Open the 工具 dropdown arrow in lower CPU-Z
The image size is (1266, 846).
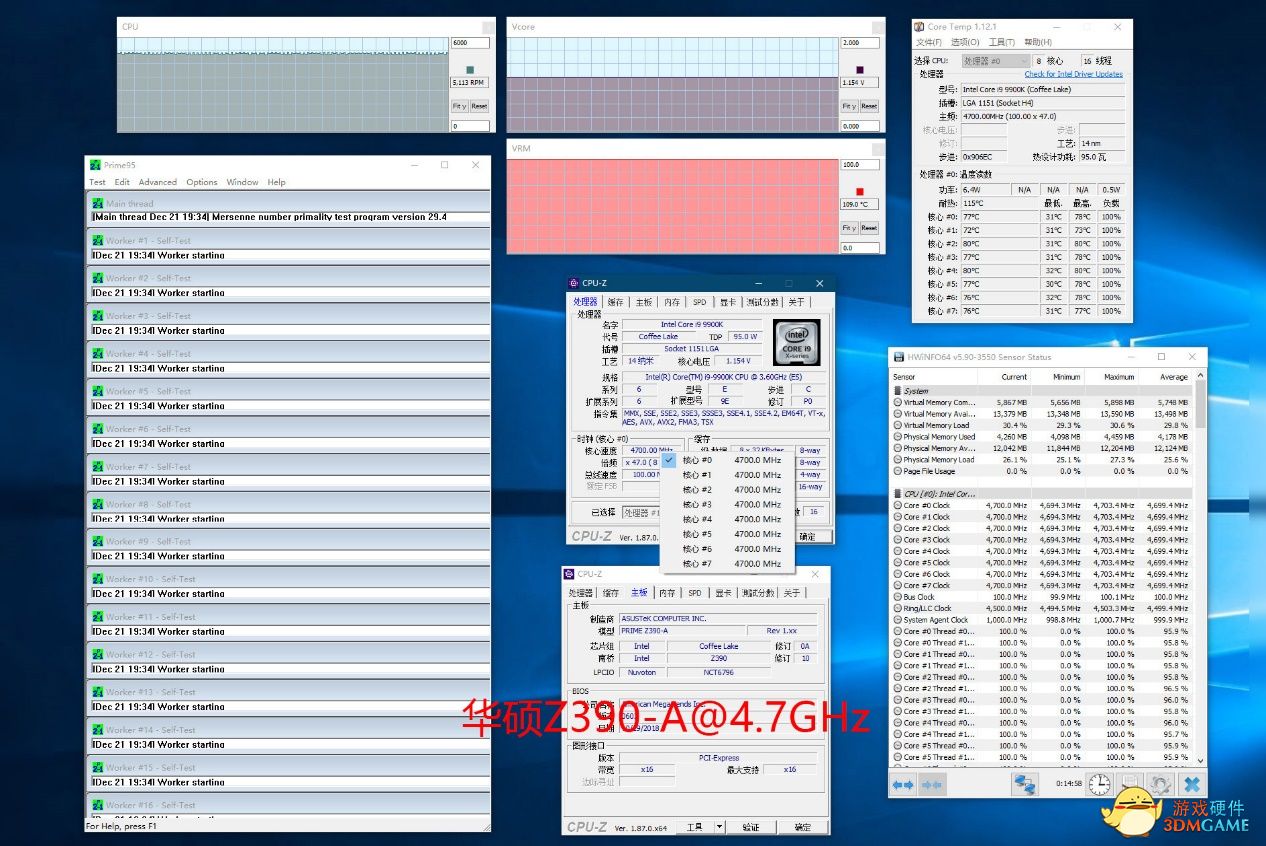[x=719, y=828]
